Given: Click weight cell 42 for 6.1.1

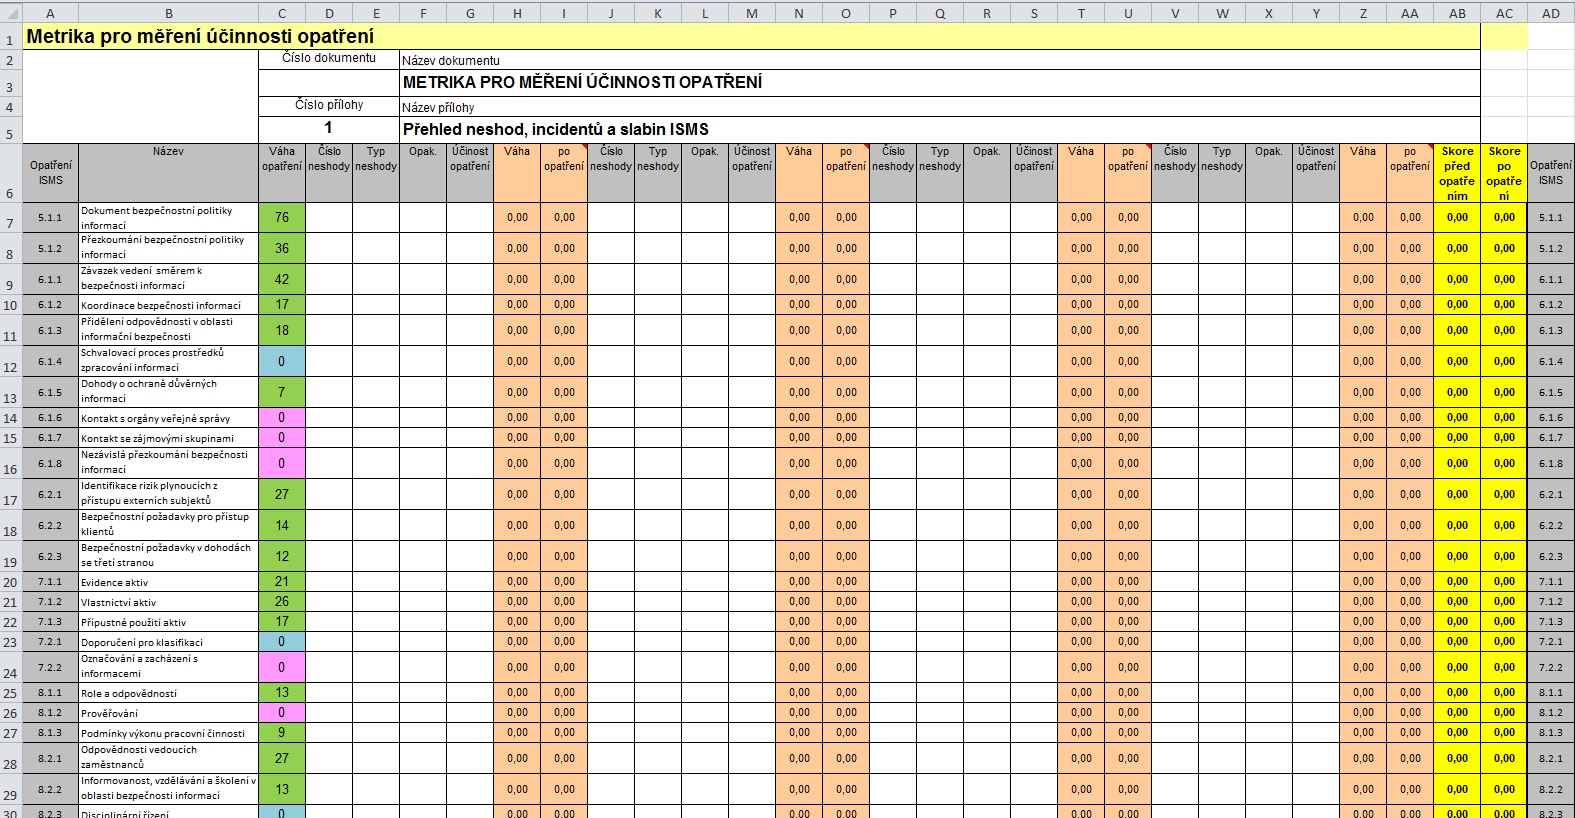Looking at the screenshot, I should coord(282,280).
